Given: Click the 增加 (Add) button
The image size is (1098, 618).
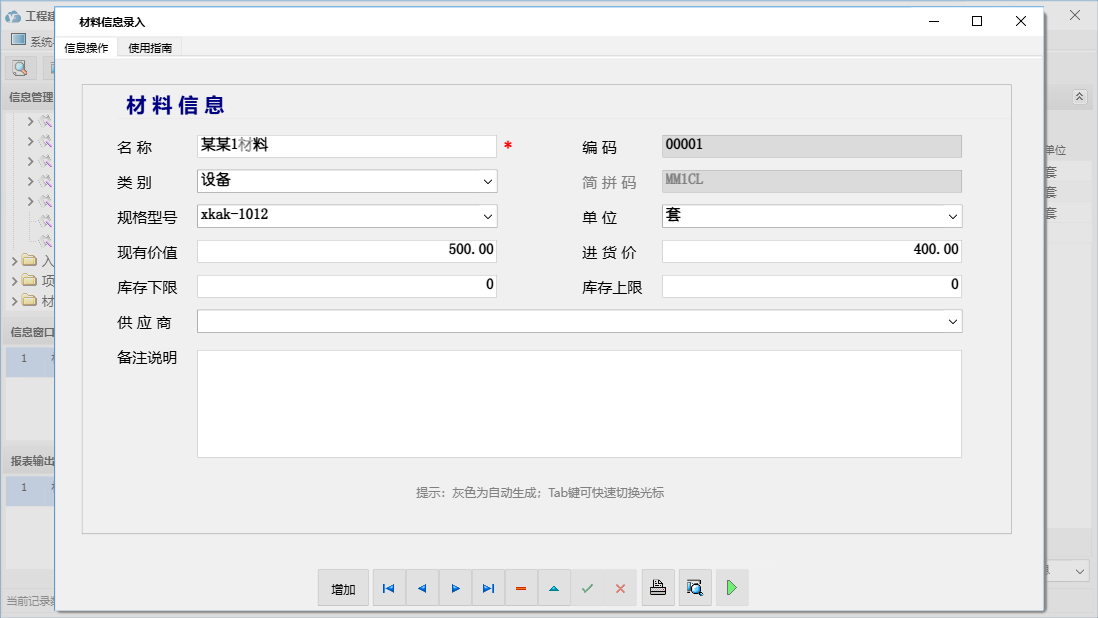Looking at the screenshot, I should [x=343, y=588].
